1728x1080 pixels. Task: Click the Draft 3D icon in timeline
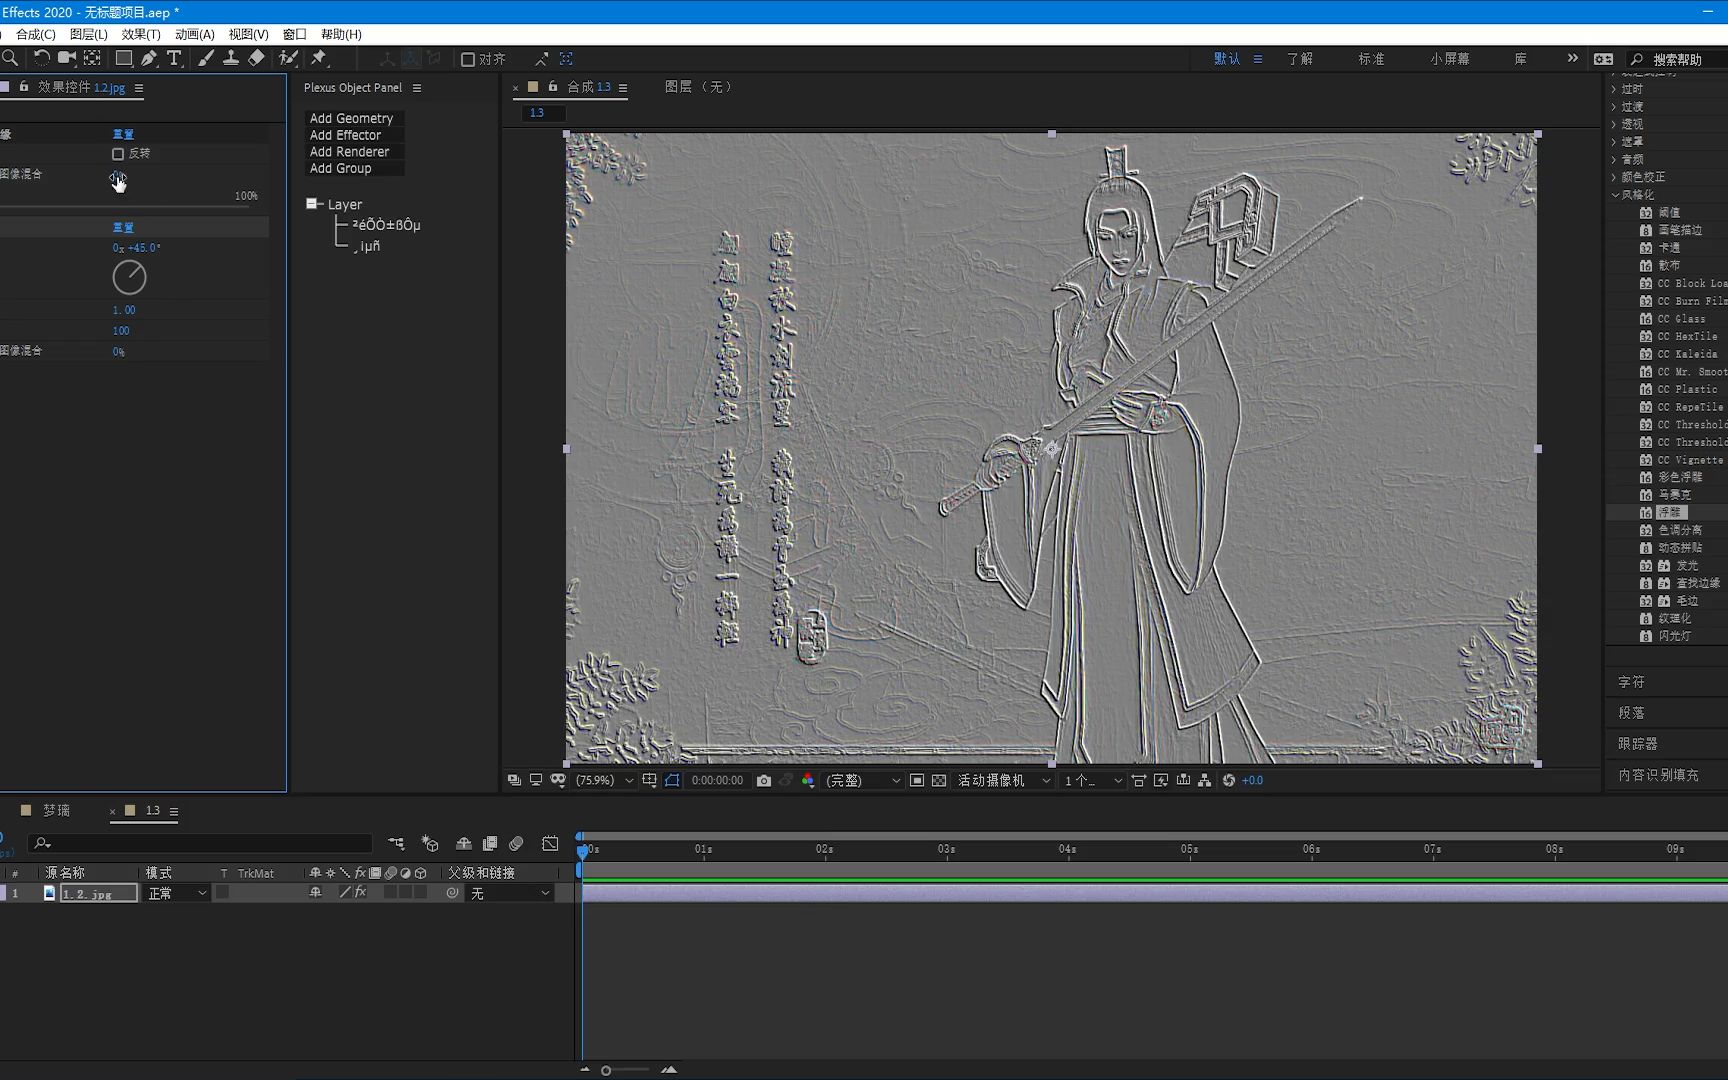430,843
